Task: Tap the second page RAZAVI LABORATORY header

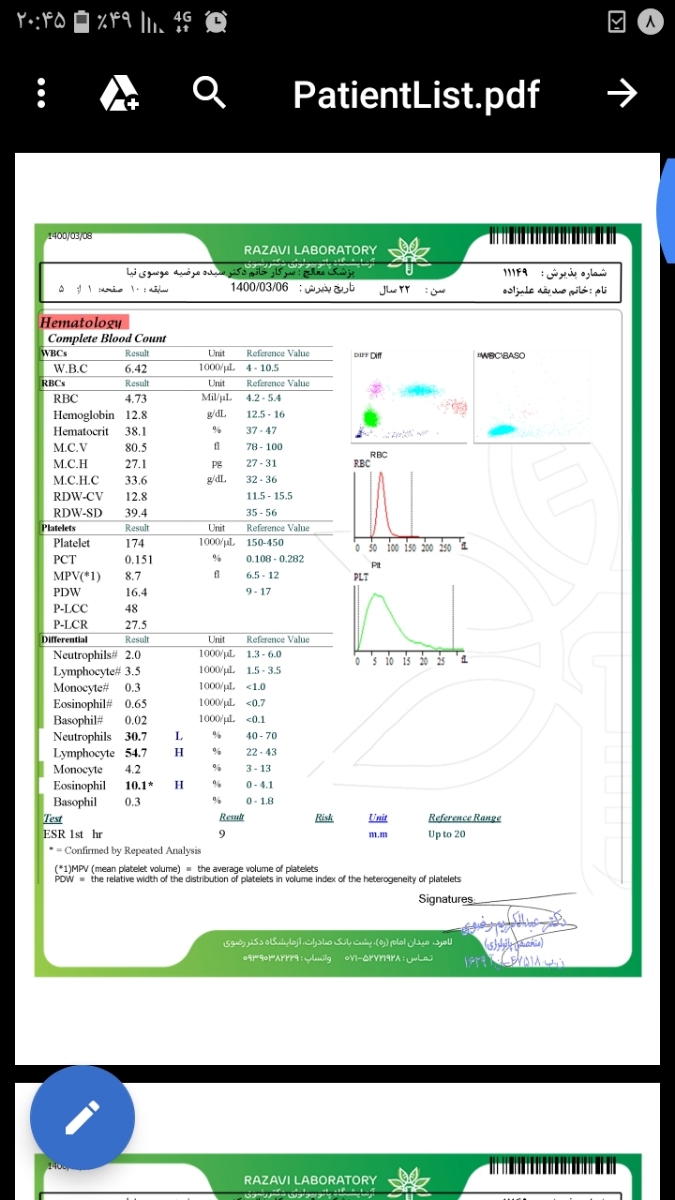Action: tap(311, 1181)
